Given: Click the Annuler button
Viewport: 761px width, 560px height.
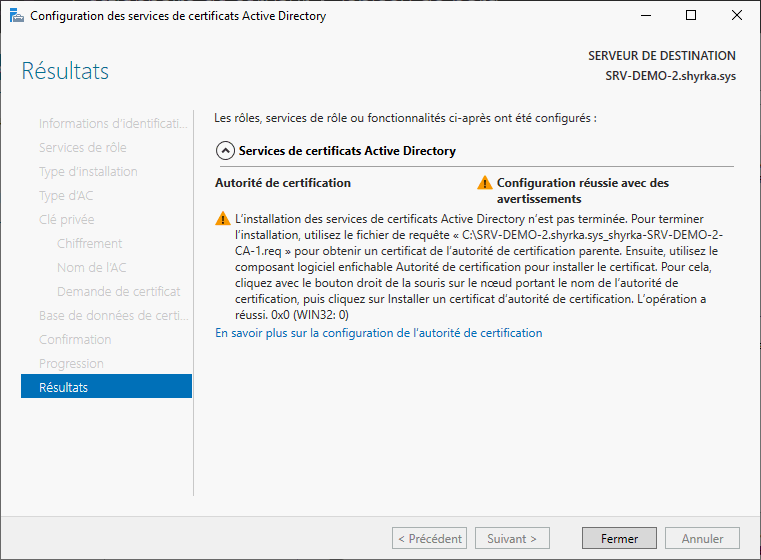Looking at the screenshot, I should 702,539.
